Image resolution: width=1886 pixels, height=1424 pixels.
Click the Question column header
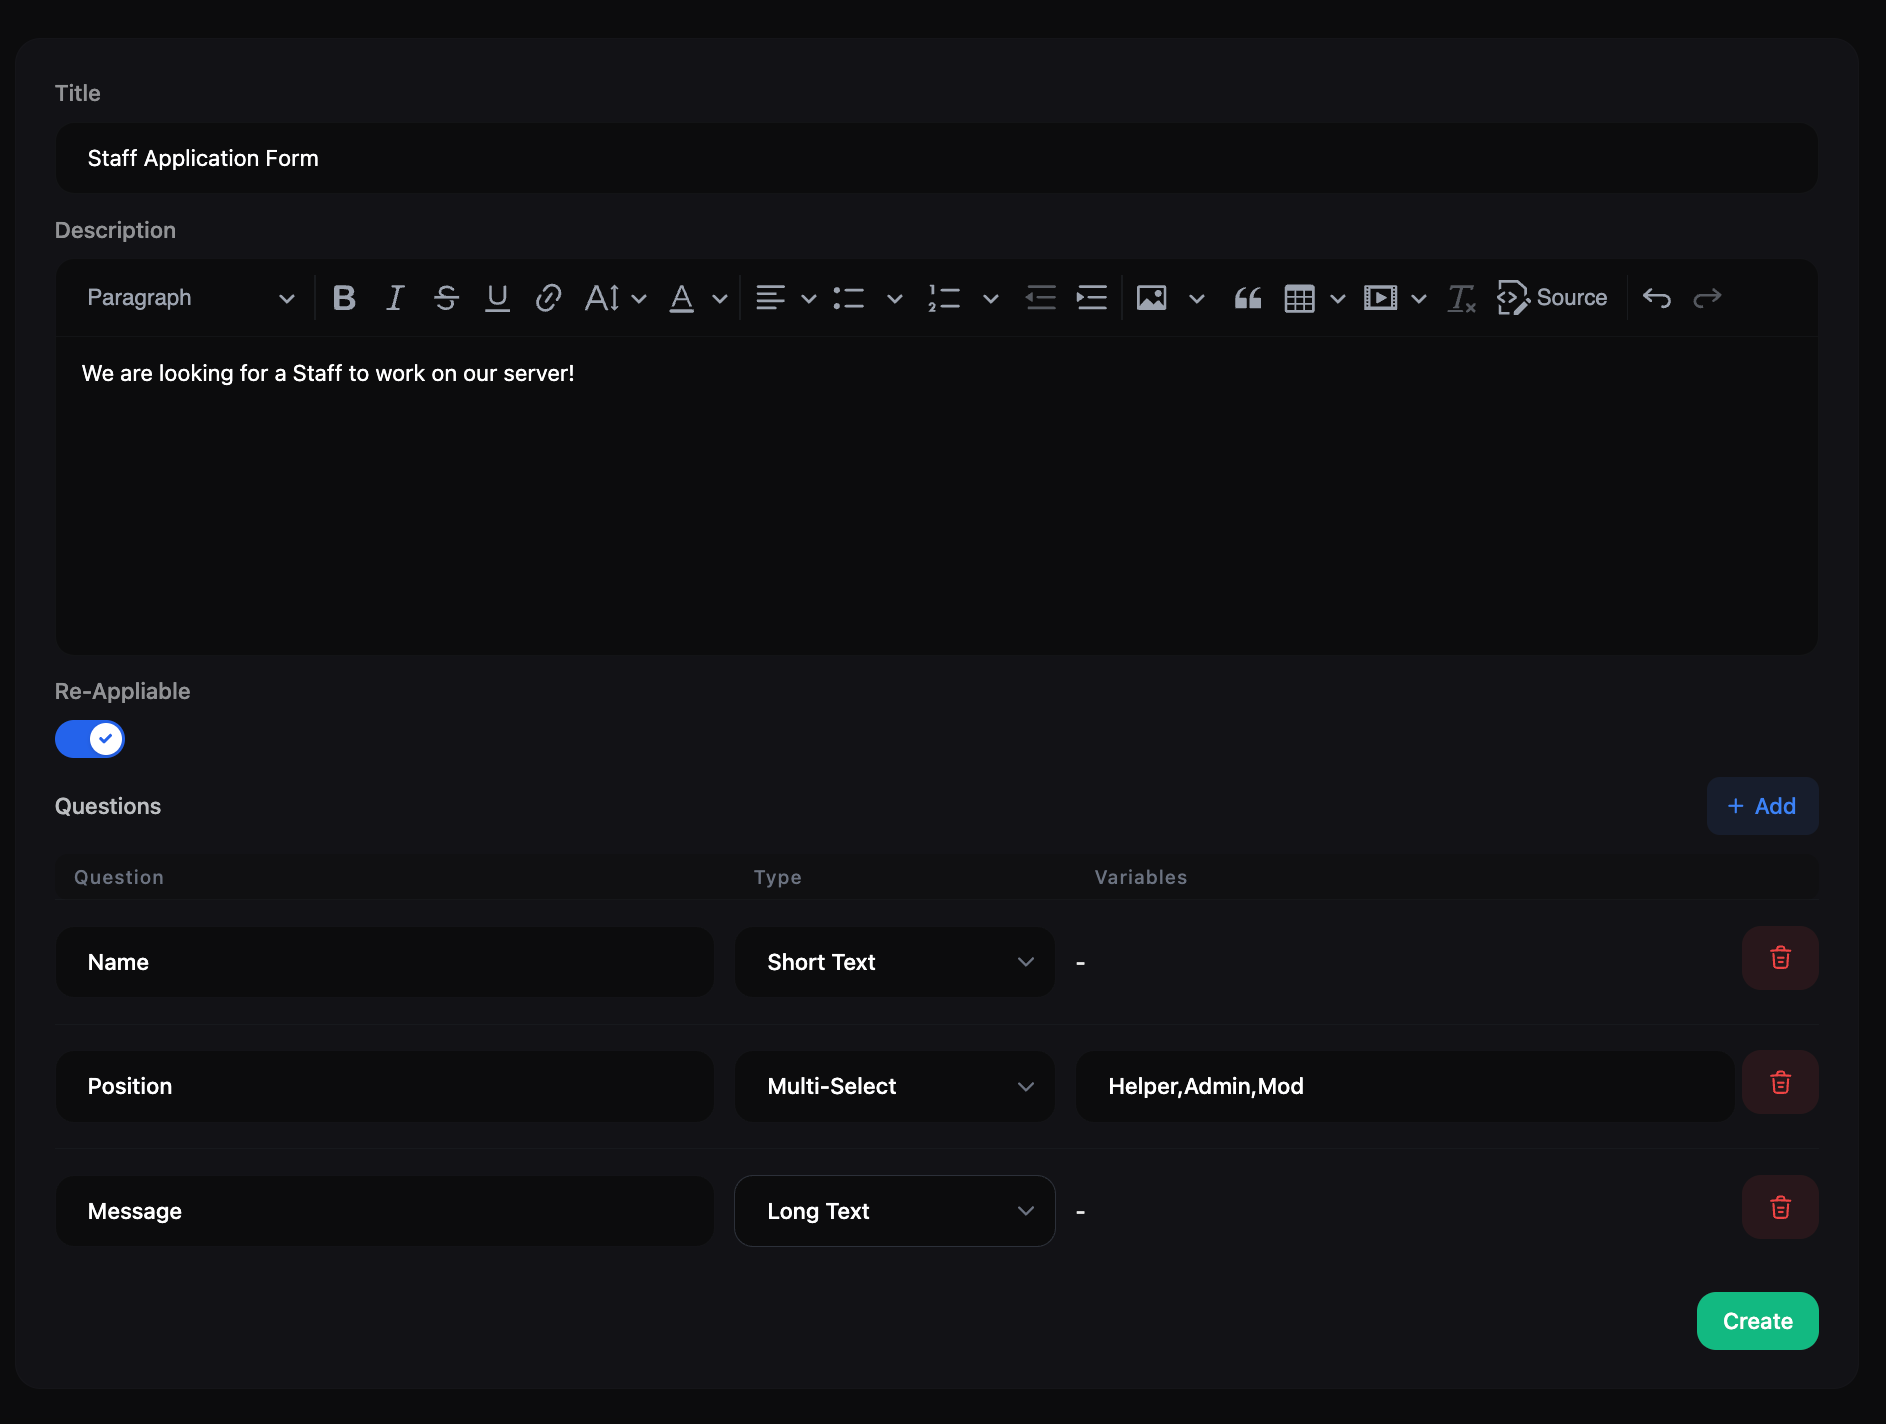click(x=119, y=877)
